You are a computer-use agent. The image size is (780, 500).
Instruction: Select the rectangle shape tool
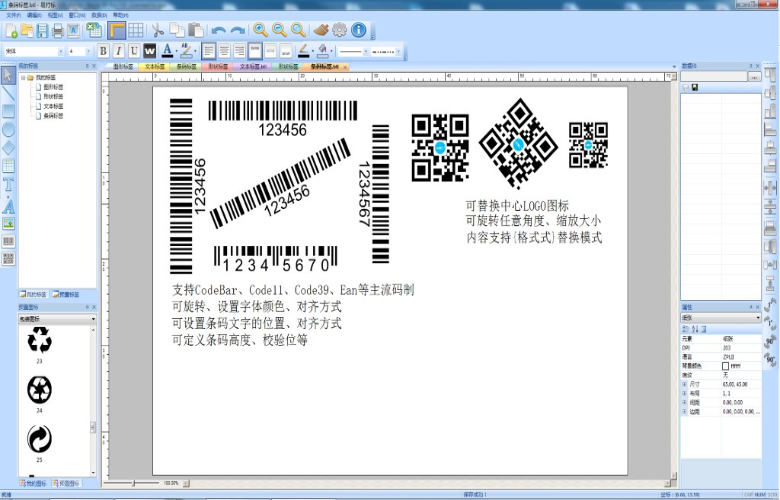pos(8,111)
